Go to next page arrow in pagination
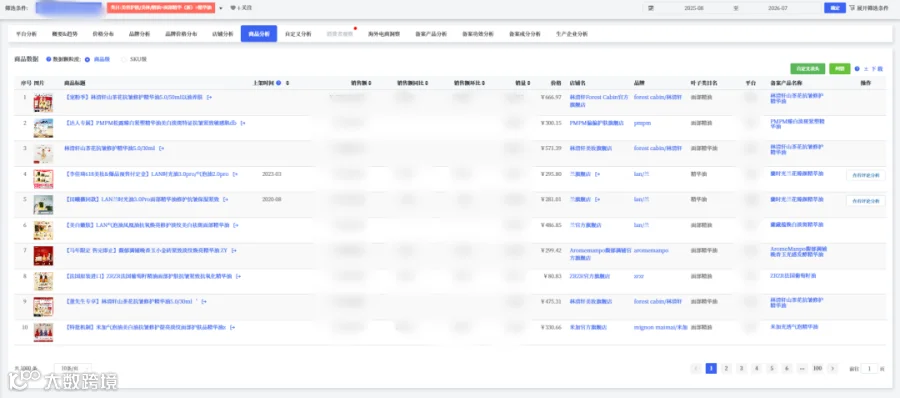This screenshot has height=398, width=900. (832, 368)
